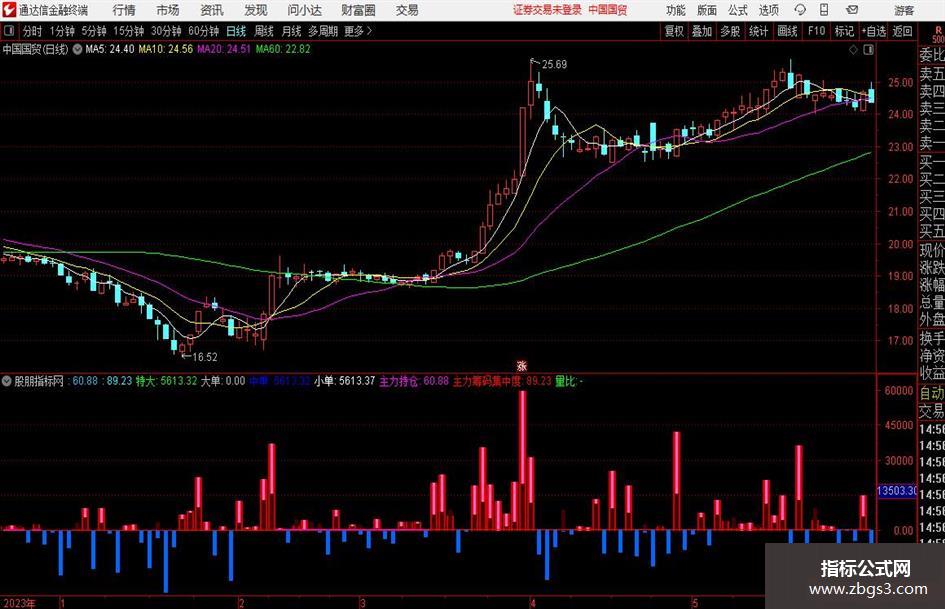Switch to 60分钟 chart period

(203, 31)
